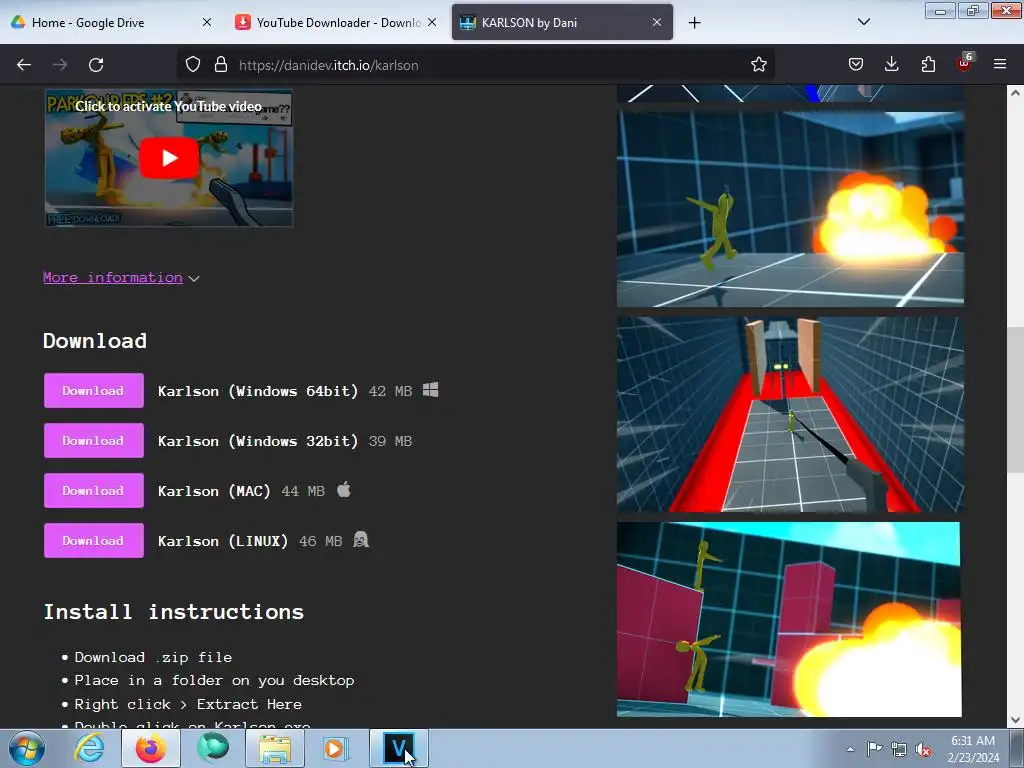Click 'Place in a folder on you desktop'
Screen dimensions: 1024x768
point(214,680)
